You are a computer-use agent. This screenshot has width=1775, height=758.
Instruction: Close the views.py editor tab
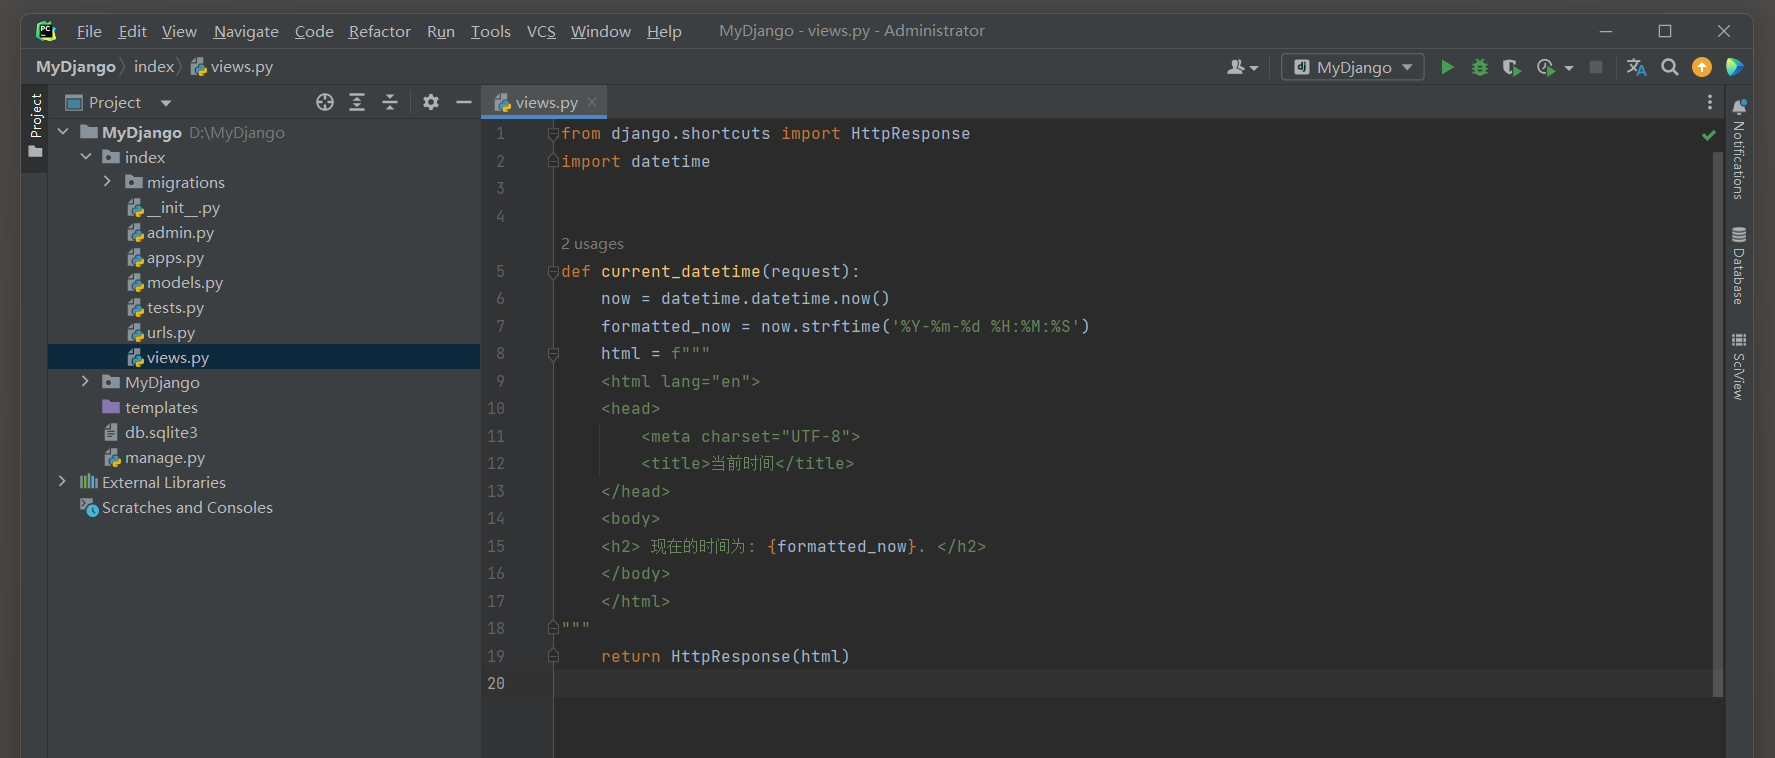593,102
